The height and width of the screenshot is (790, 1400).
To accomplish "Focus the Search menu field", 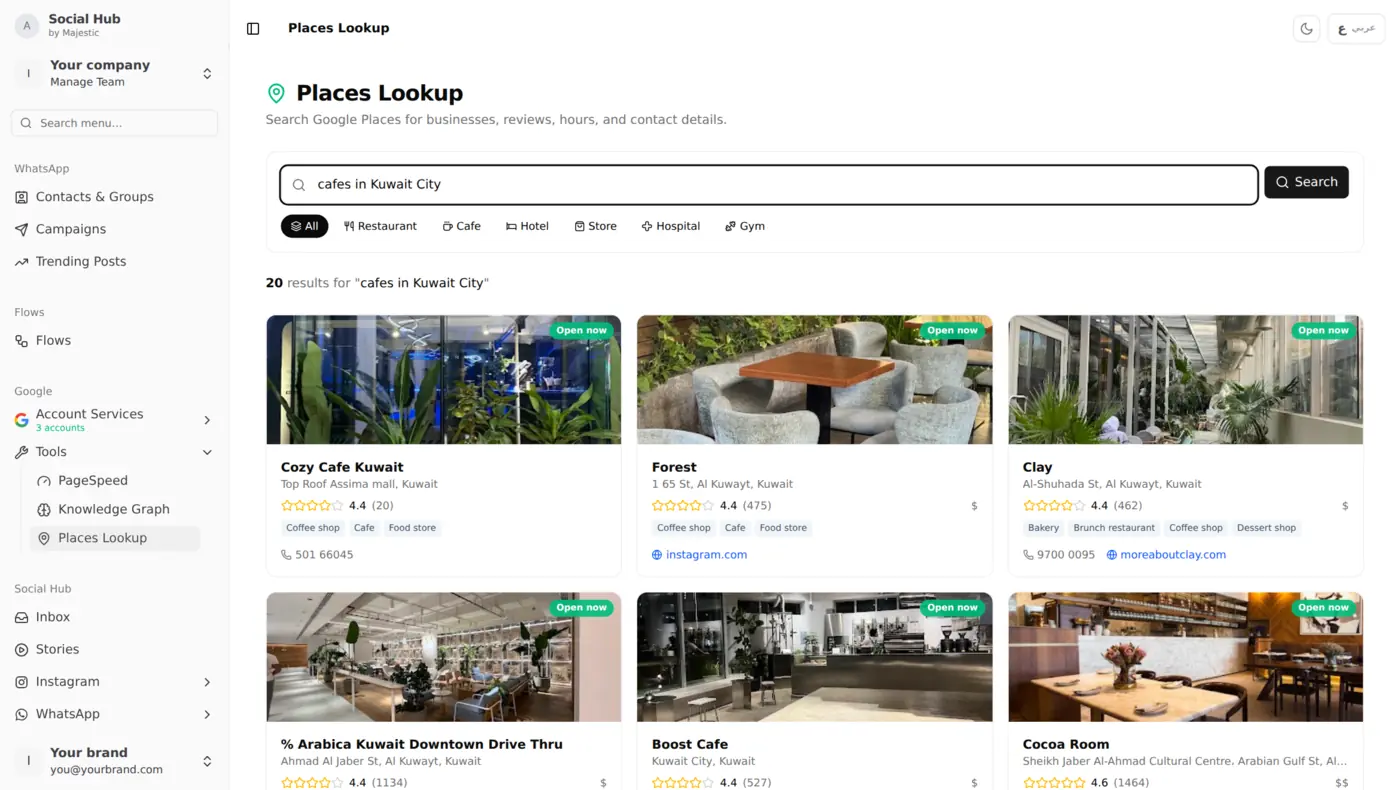I will tap(115, 123).
